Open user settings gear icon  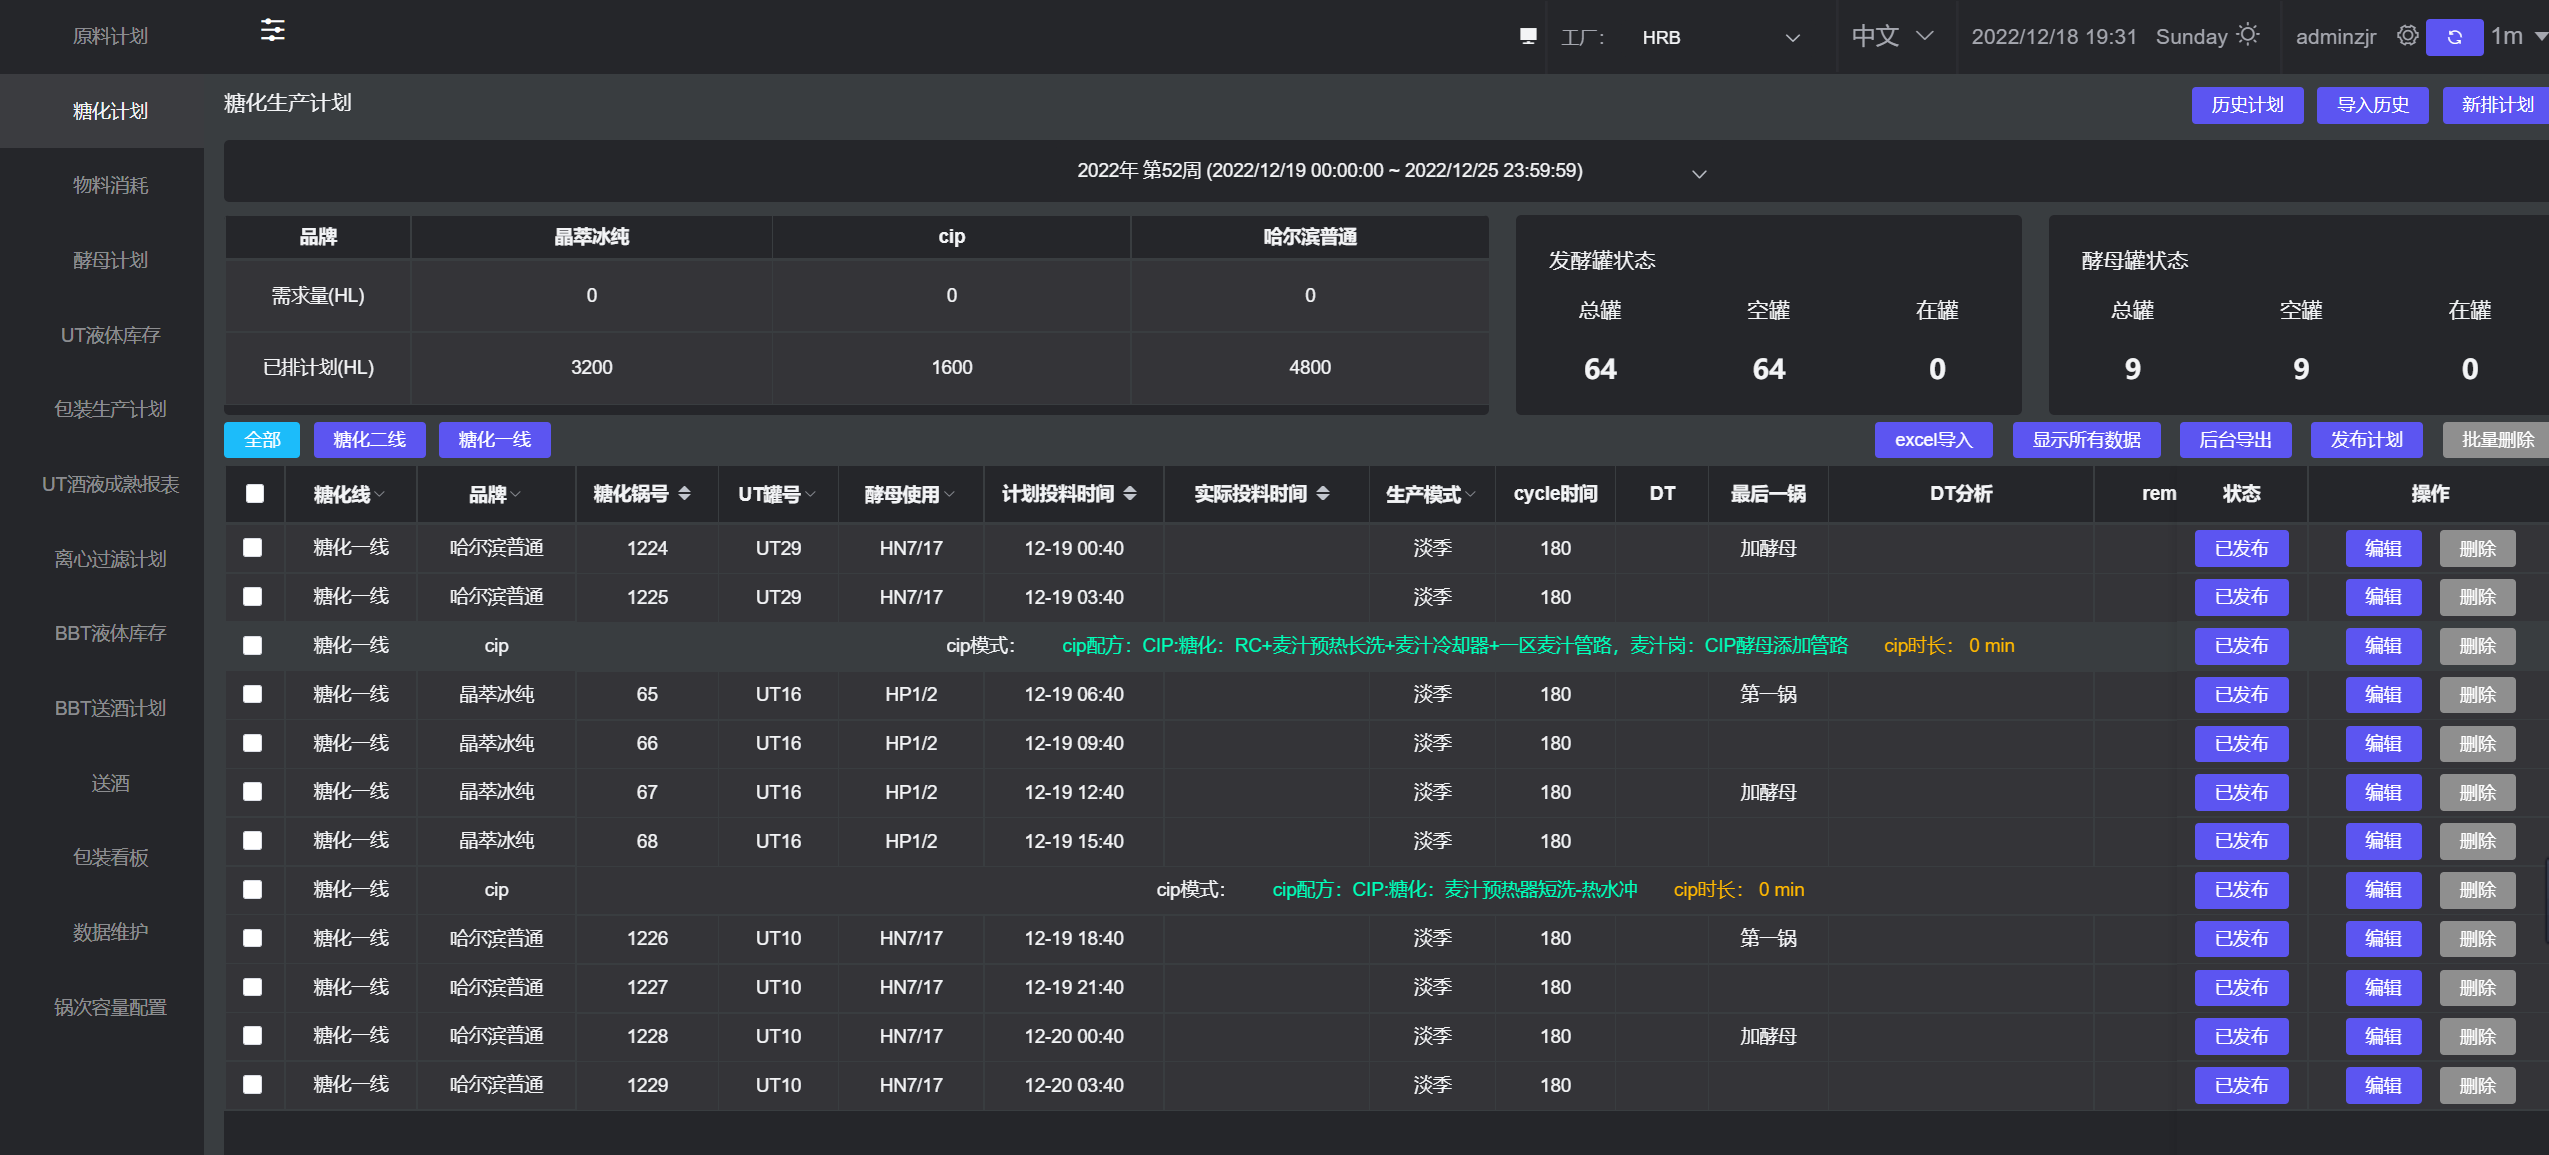(2408, 36)
